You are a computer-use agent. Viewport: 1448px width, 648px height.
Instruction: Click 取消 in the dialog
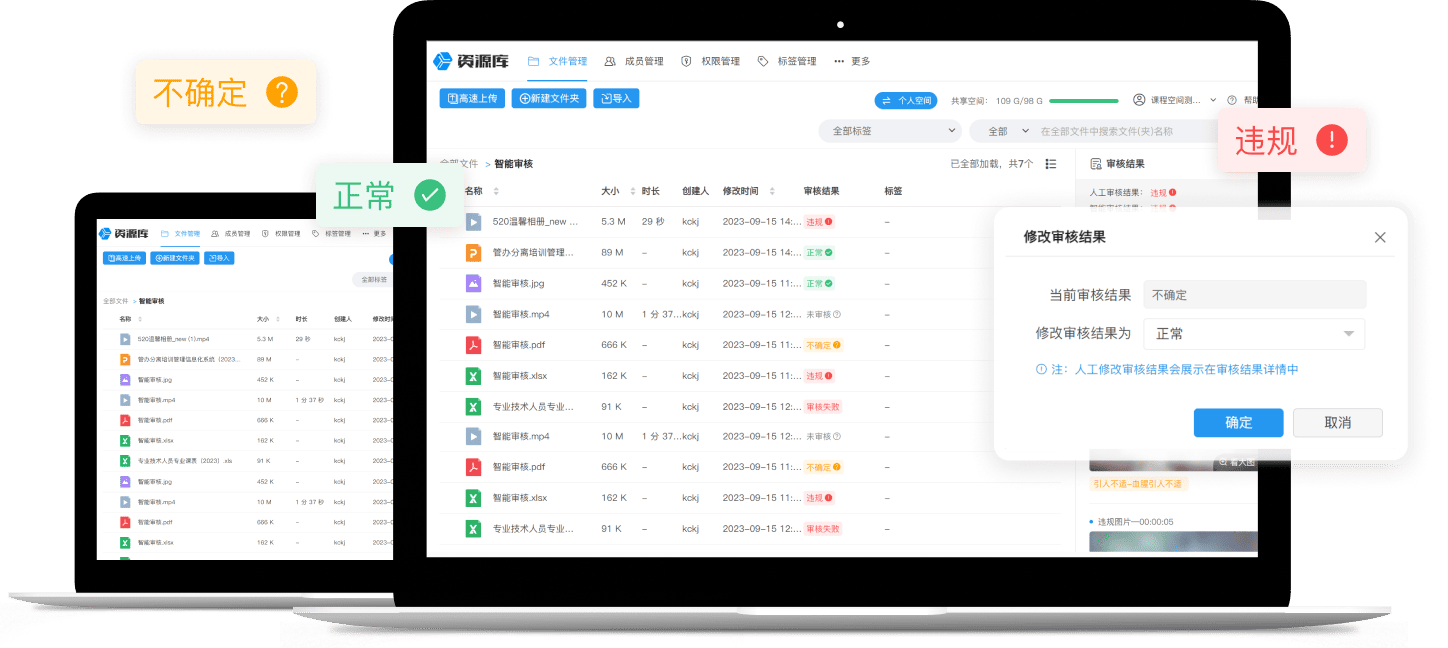1337,422
